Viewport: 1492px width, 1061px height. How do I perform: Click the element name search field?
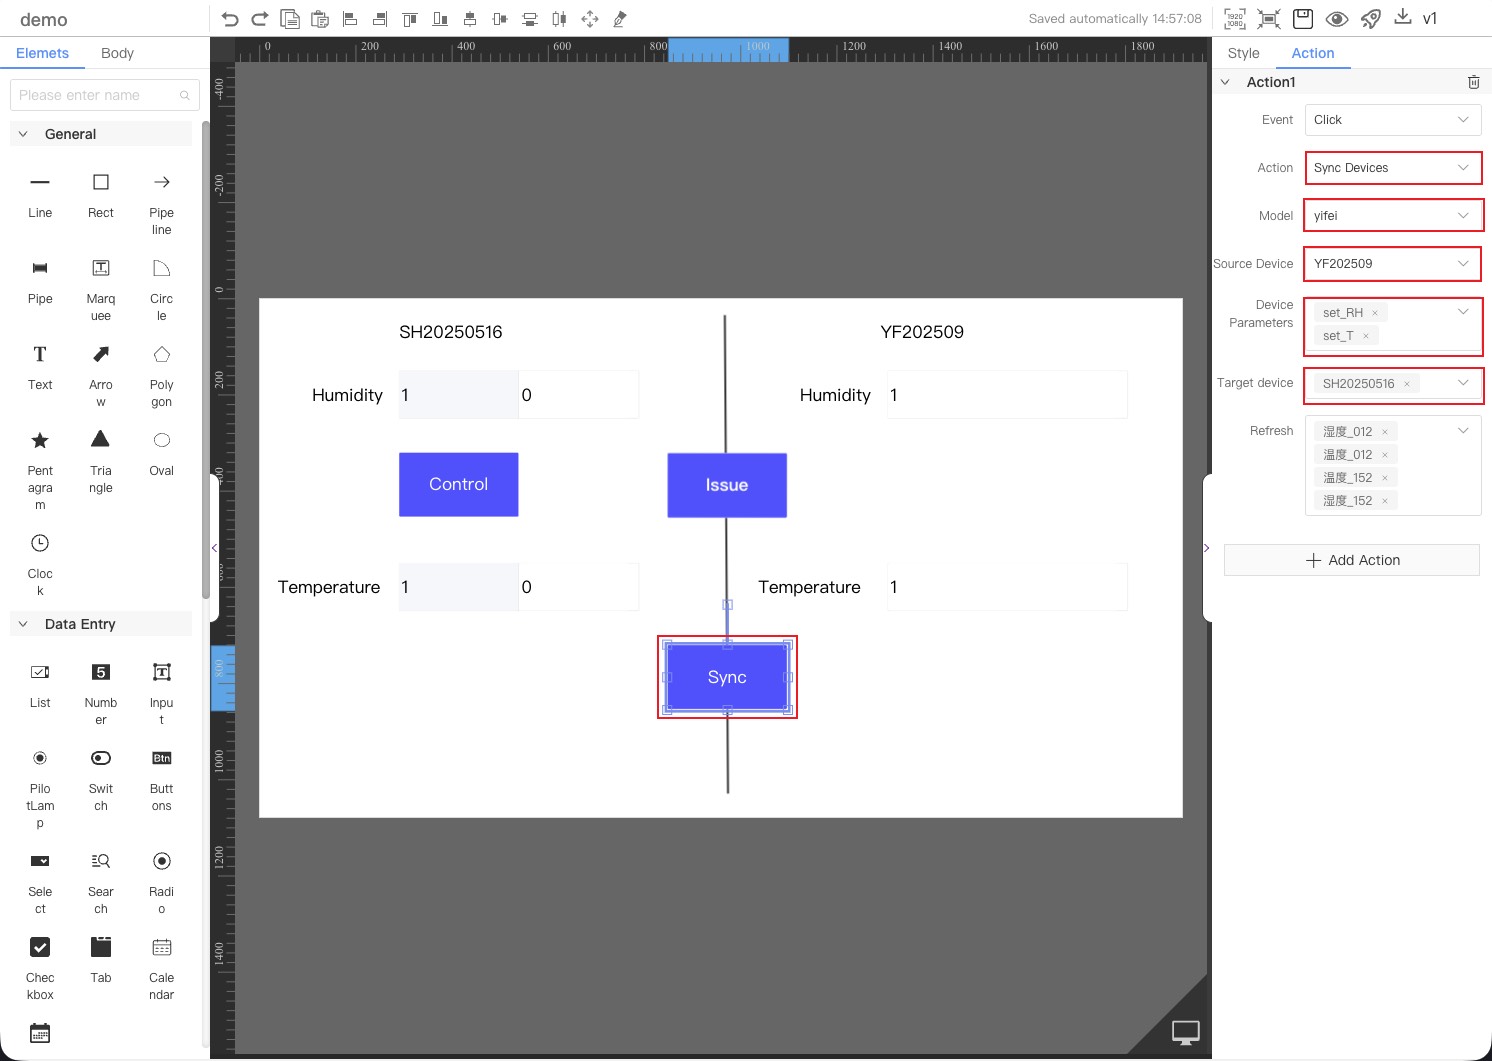[x=98, y=95]
